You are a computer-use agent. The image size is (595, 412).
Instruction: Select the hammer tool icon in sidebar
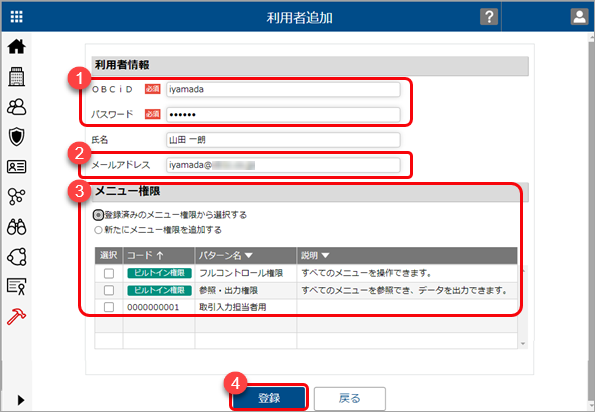pyautogui.click(x=16, y=316)
